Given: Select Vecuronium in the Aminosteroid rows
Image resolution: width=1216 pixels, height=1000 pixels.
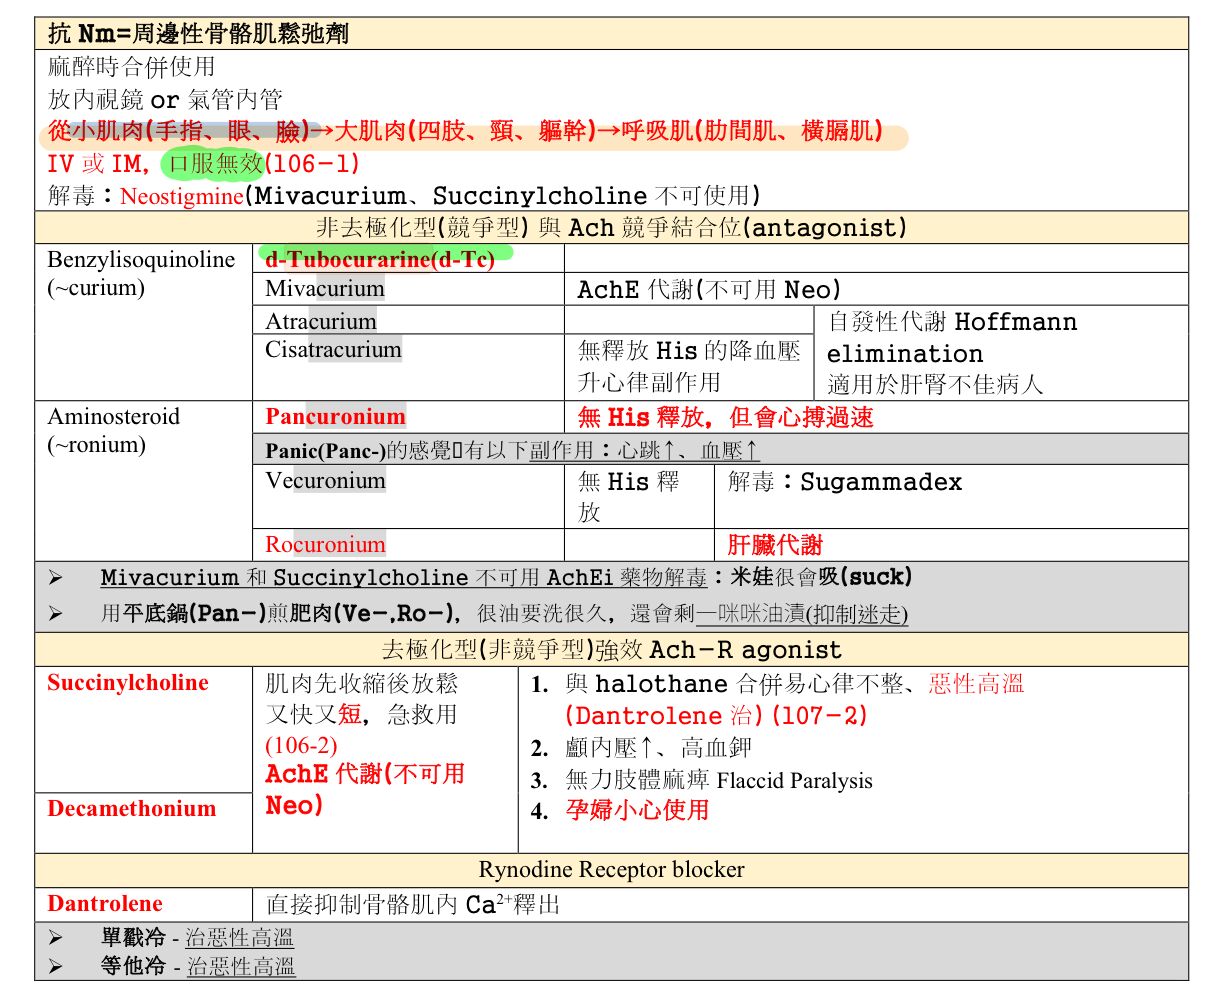Looking at the screenshot, I should [x=325, y=481].
